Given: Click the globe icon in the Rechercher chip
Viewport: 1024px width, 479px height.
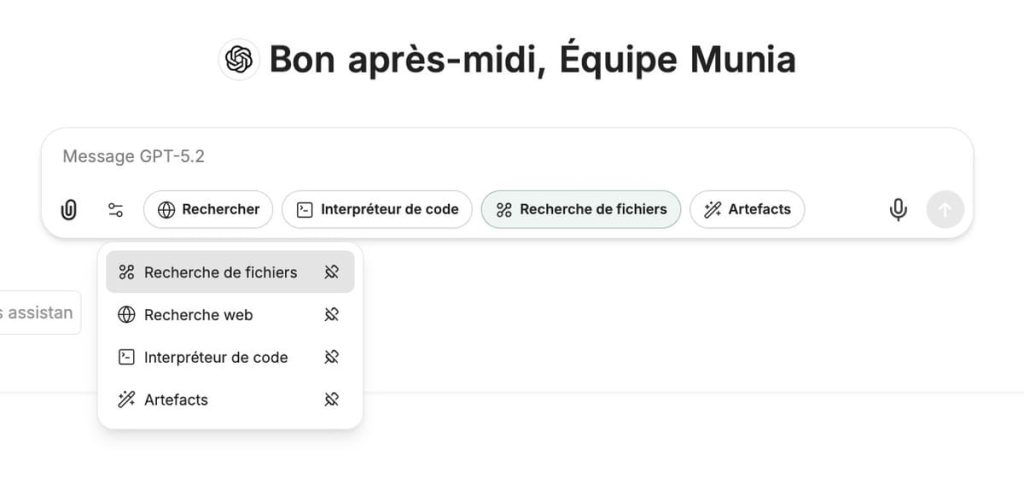Looking at the screenshot, I should coord(167,210).
